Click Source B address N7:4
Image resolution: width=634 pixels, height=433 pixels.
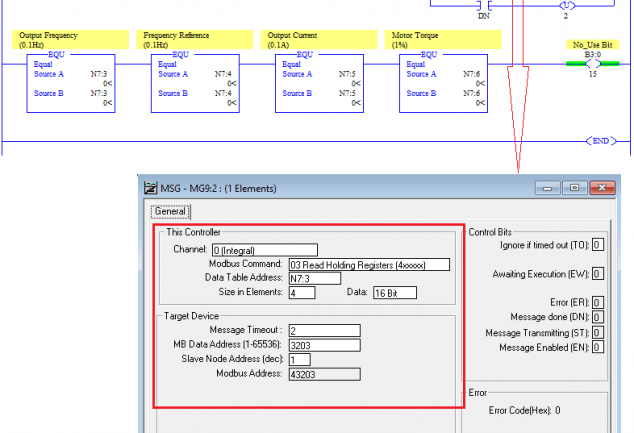223,93
